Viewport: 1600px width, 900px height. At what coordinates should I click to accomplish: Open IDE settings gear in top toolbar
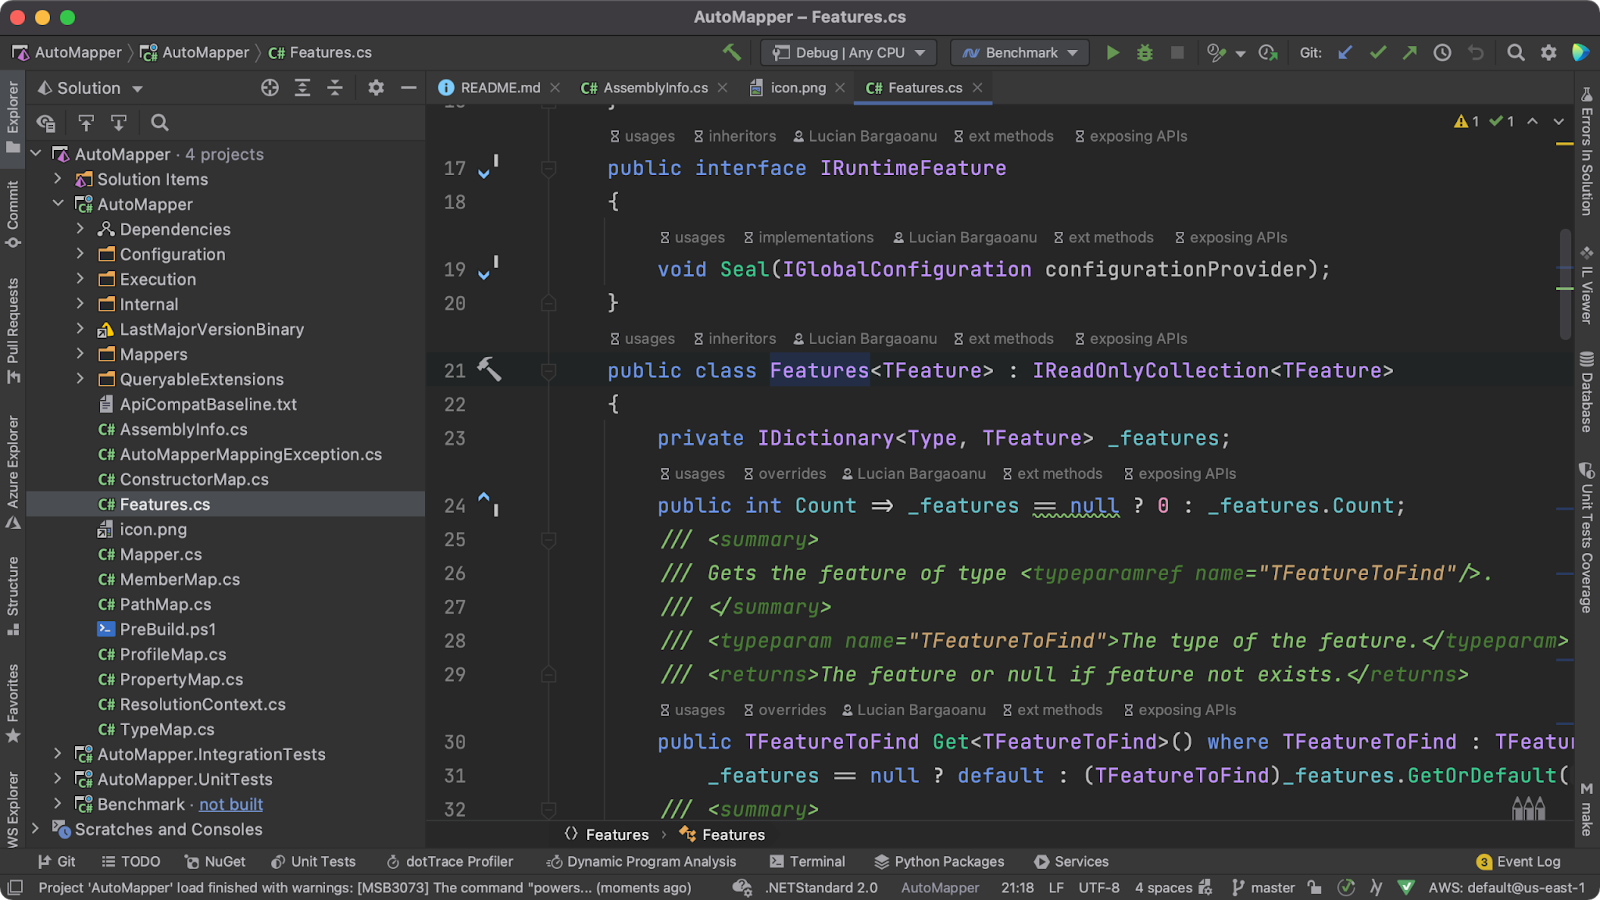(1548, 52)
